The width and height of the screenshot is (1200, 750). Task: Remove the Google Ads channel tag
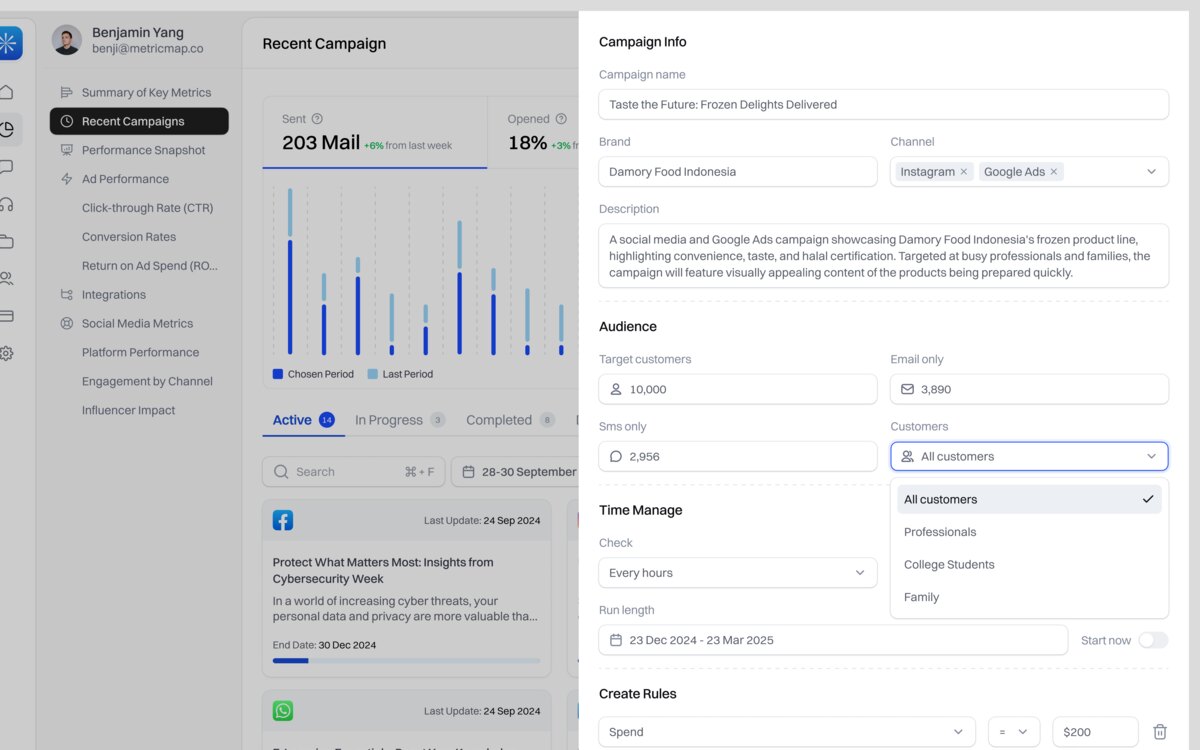click(1054, 172)
